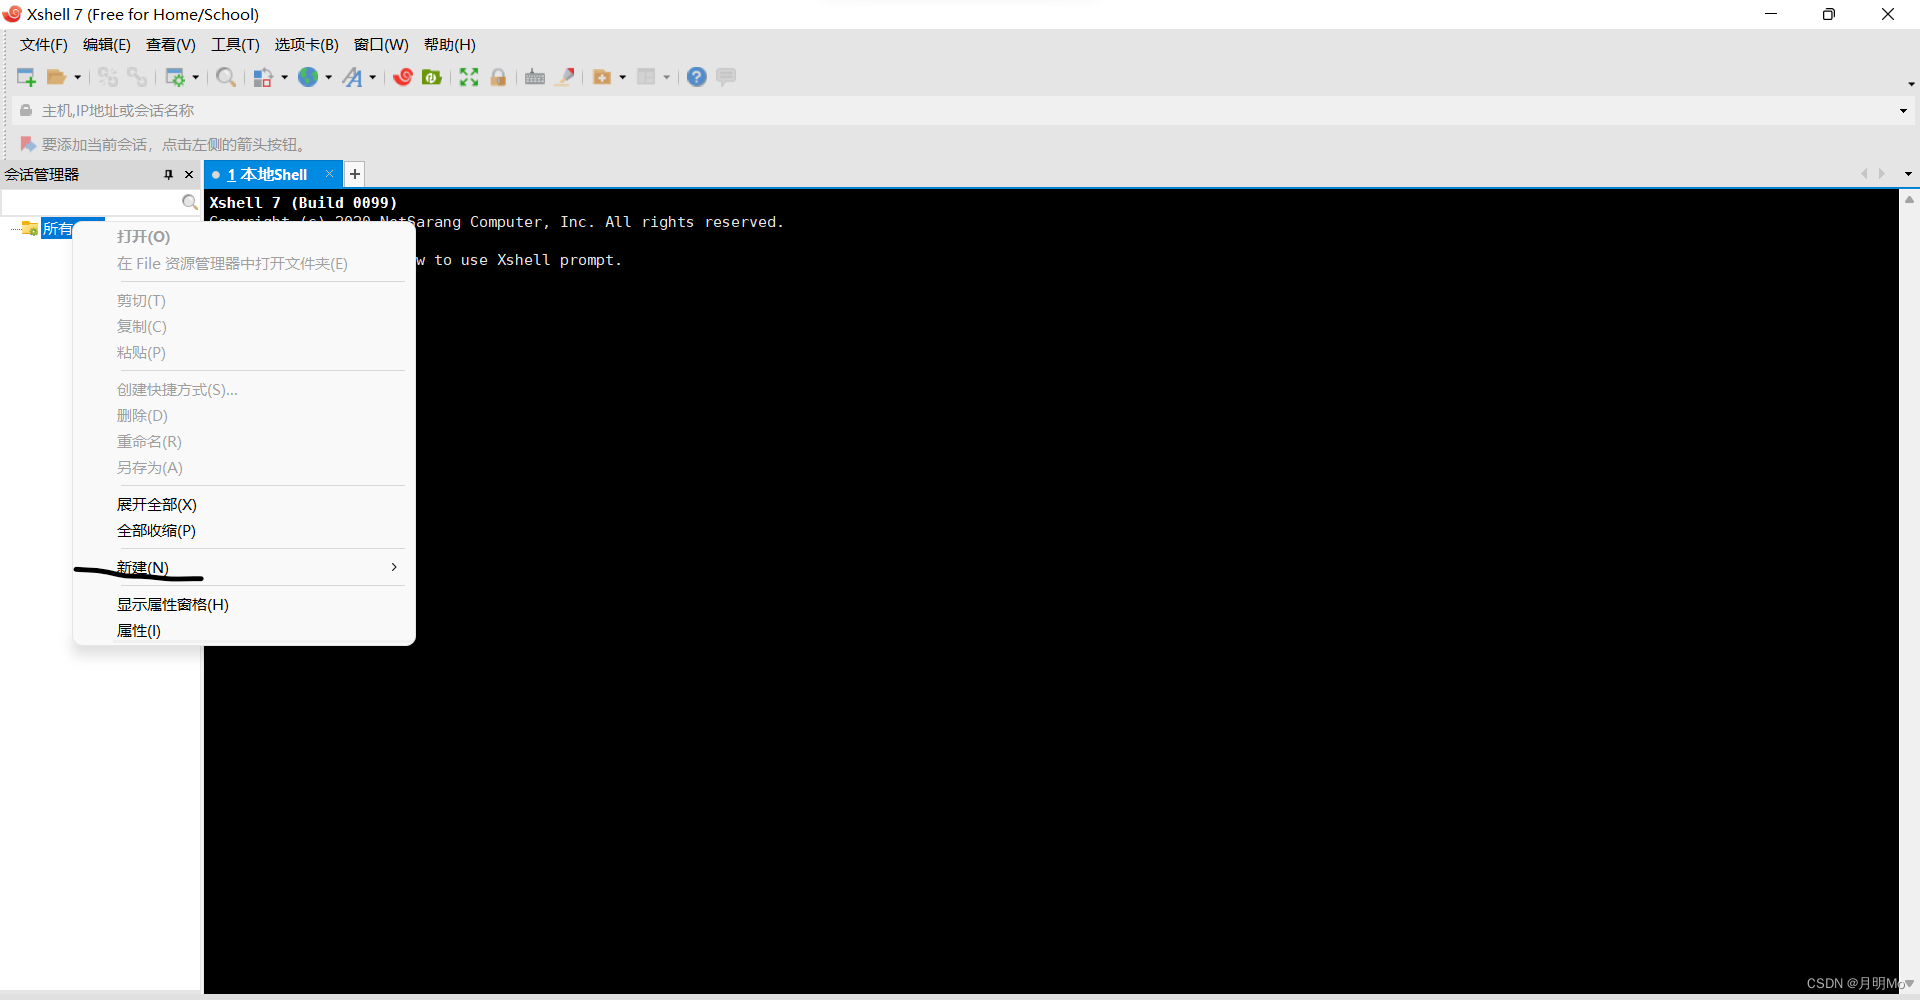Expand the session properties dropdown arrow
Viewport: 1920px width, 1000px height.
coord(195,77)
